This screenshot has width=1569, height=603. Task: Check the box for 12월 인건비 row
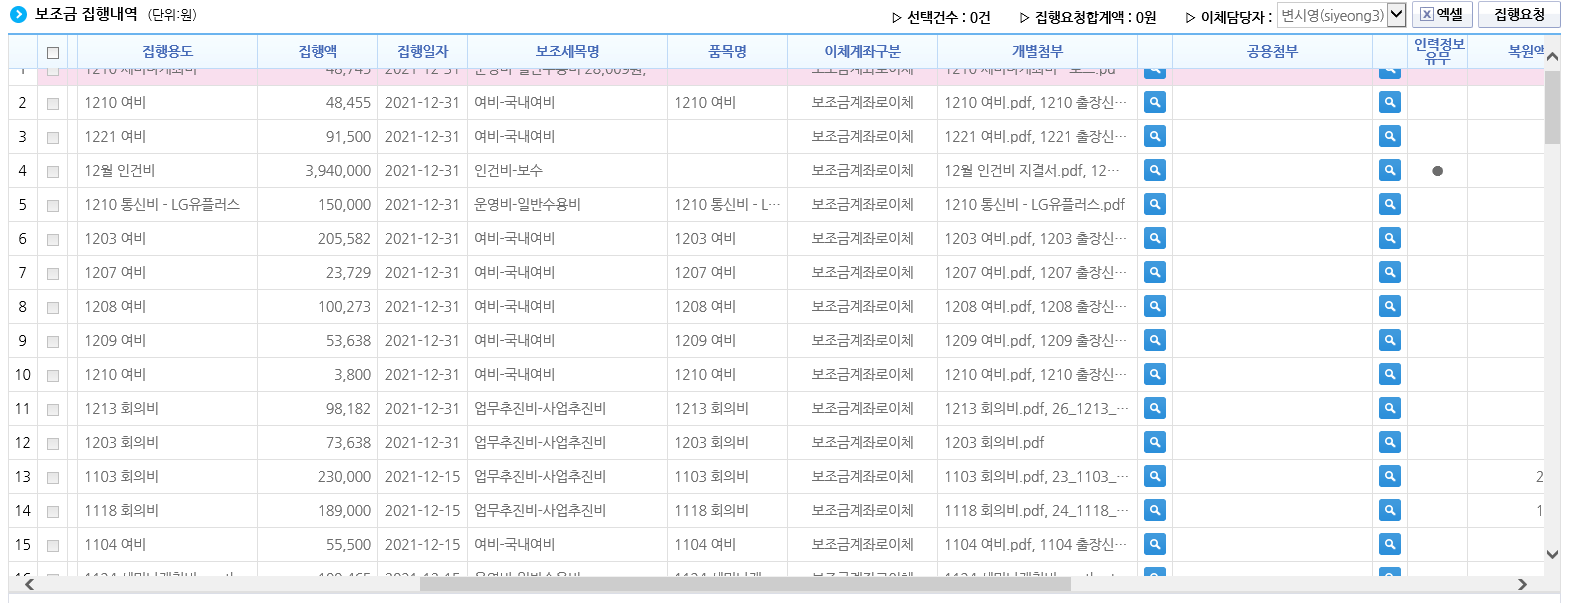point(53,171)
